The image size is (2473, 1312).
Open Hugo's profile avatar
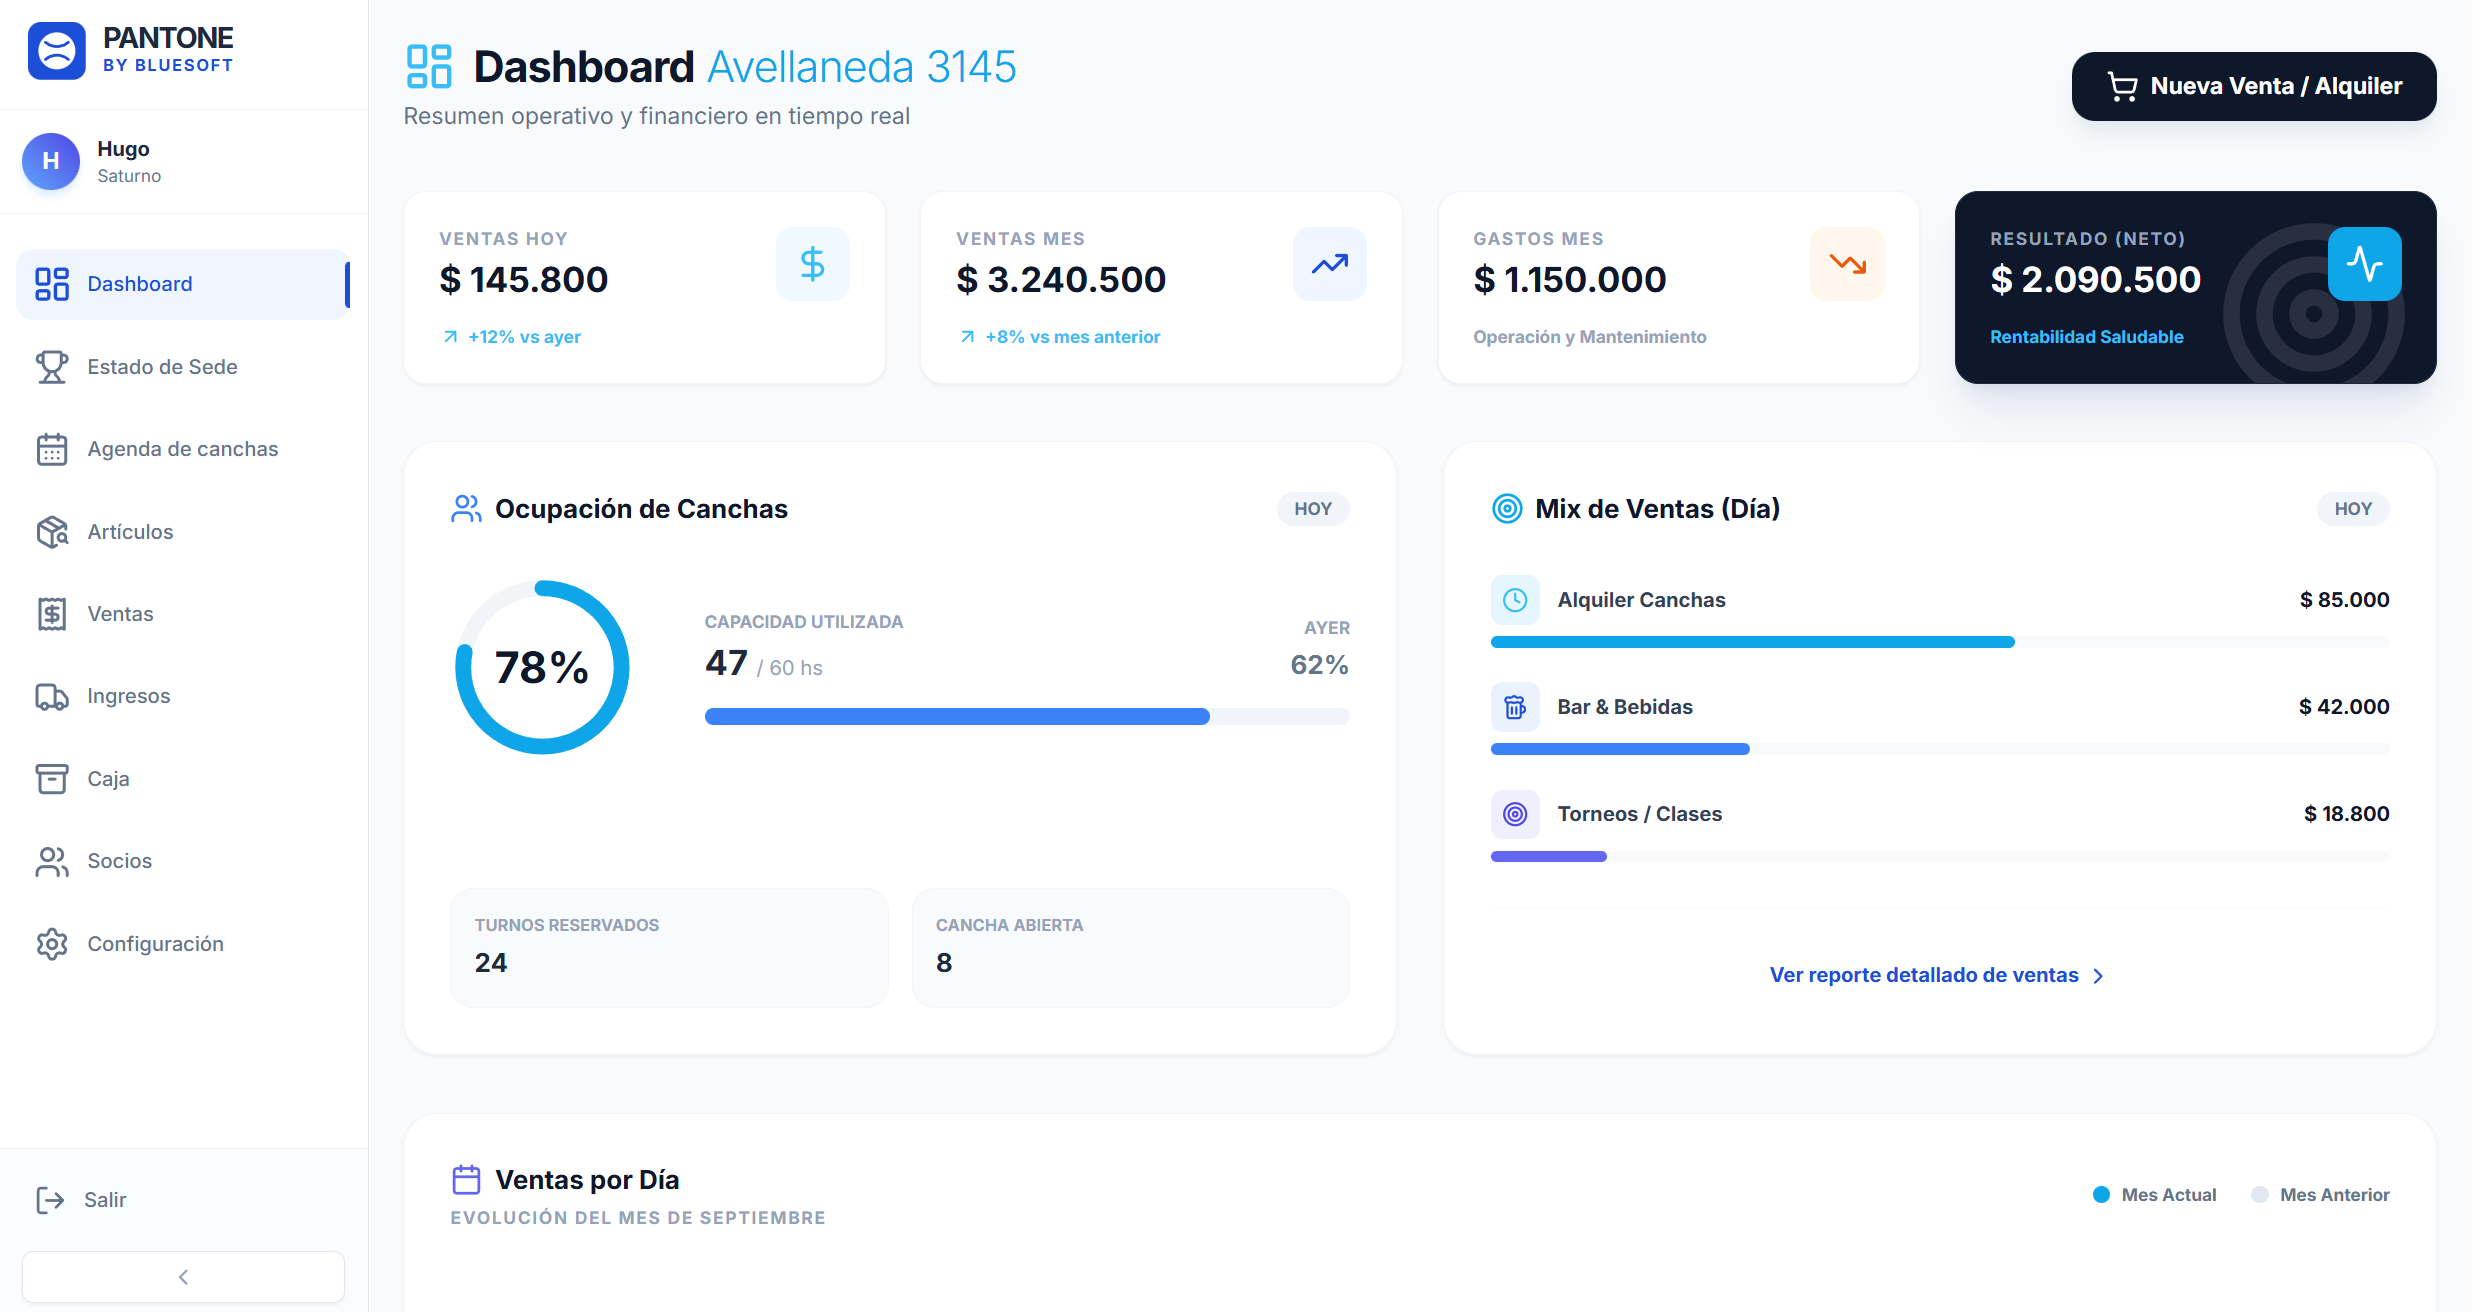coord(50,161)
